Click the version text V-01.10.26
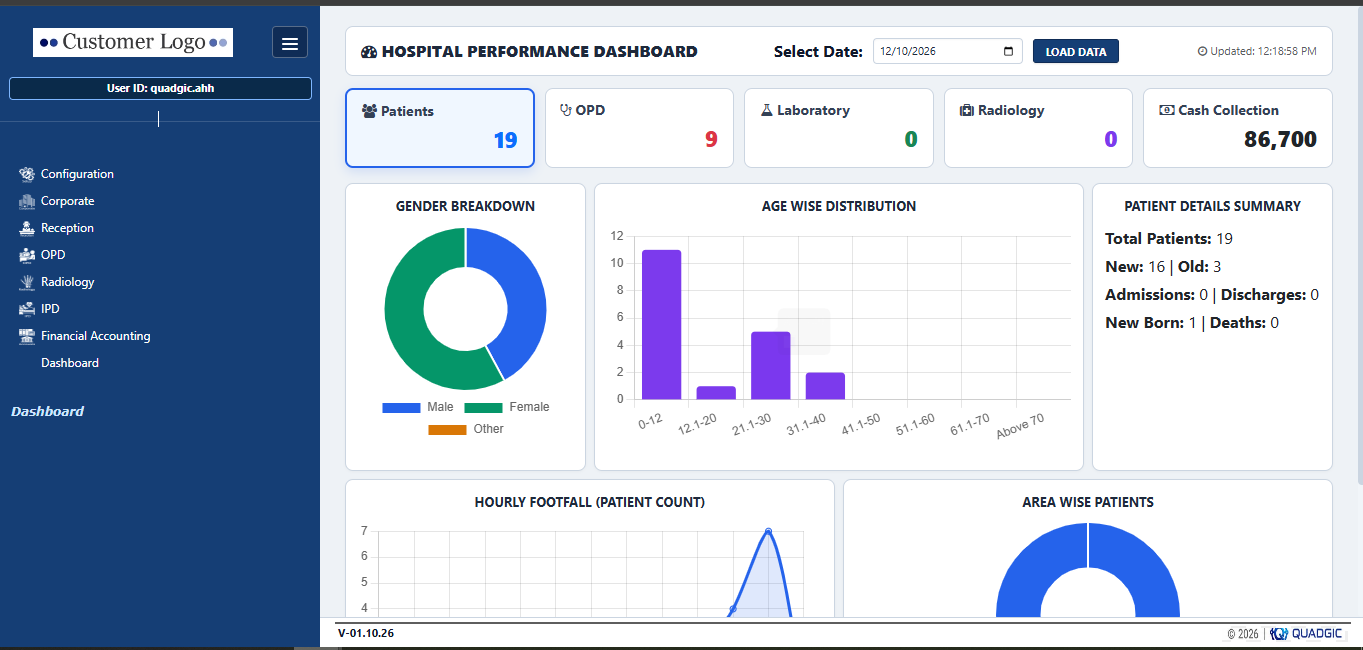The image size is (1363, 650). tap(366, 633)
